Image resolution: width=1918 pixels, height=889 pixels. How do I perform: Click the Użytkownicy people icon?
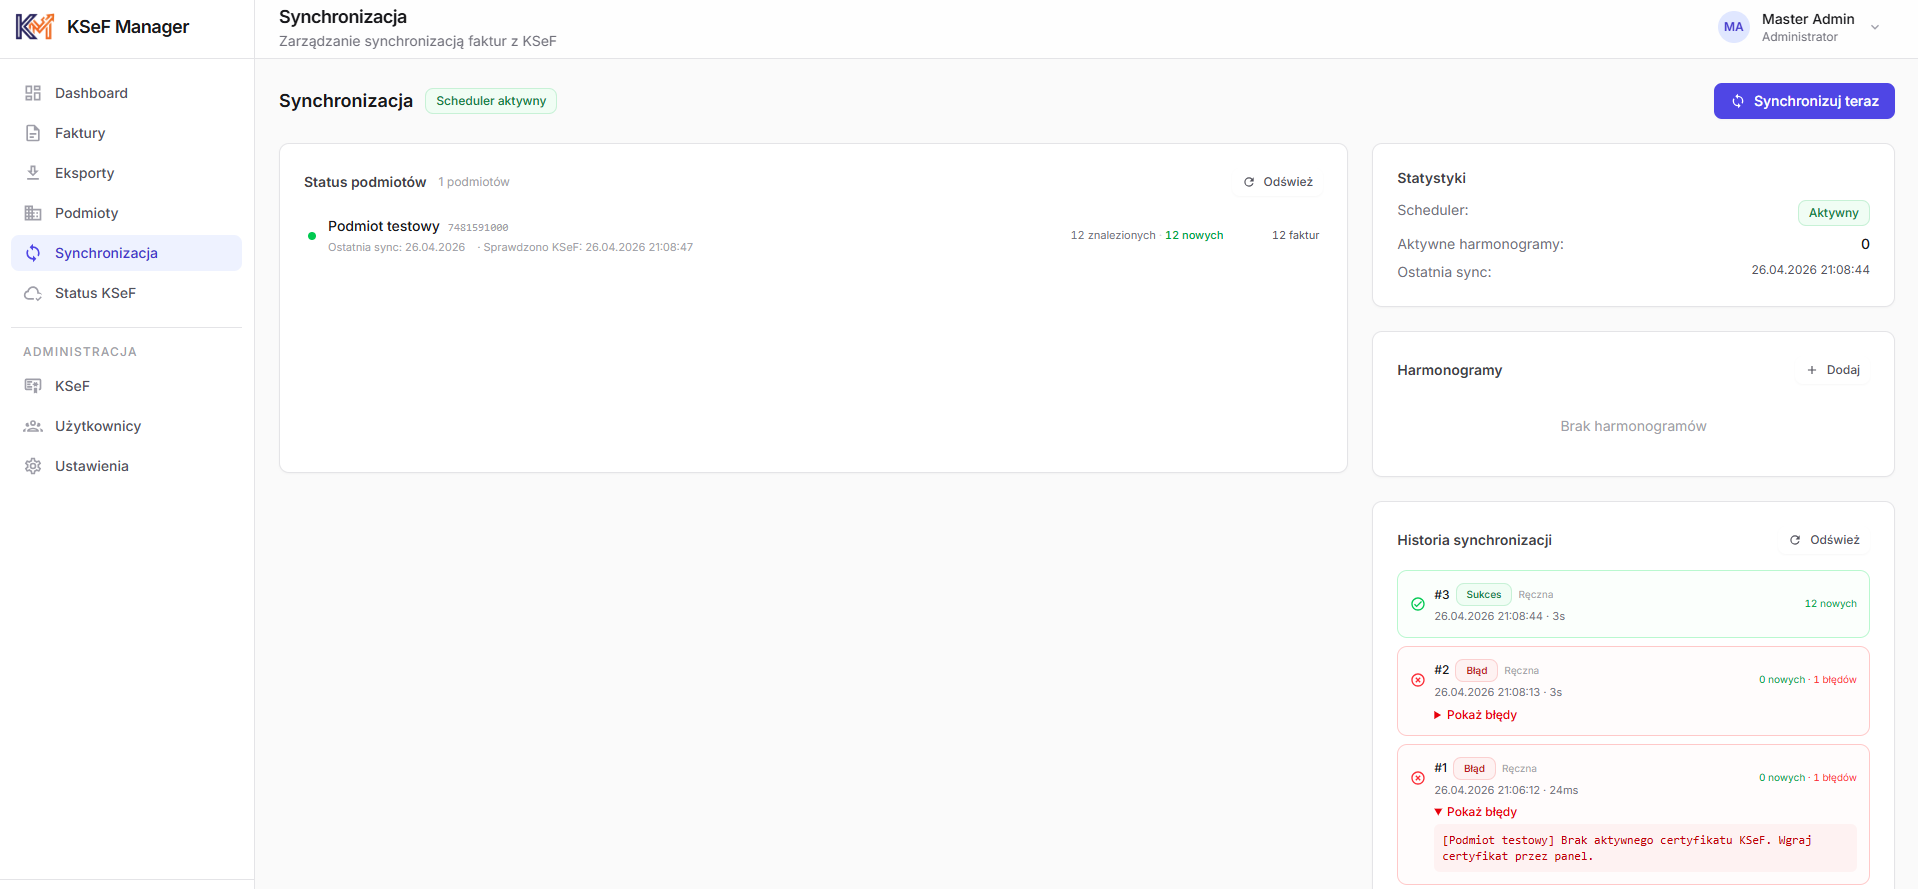point(33,426)
